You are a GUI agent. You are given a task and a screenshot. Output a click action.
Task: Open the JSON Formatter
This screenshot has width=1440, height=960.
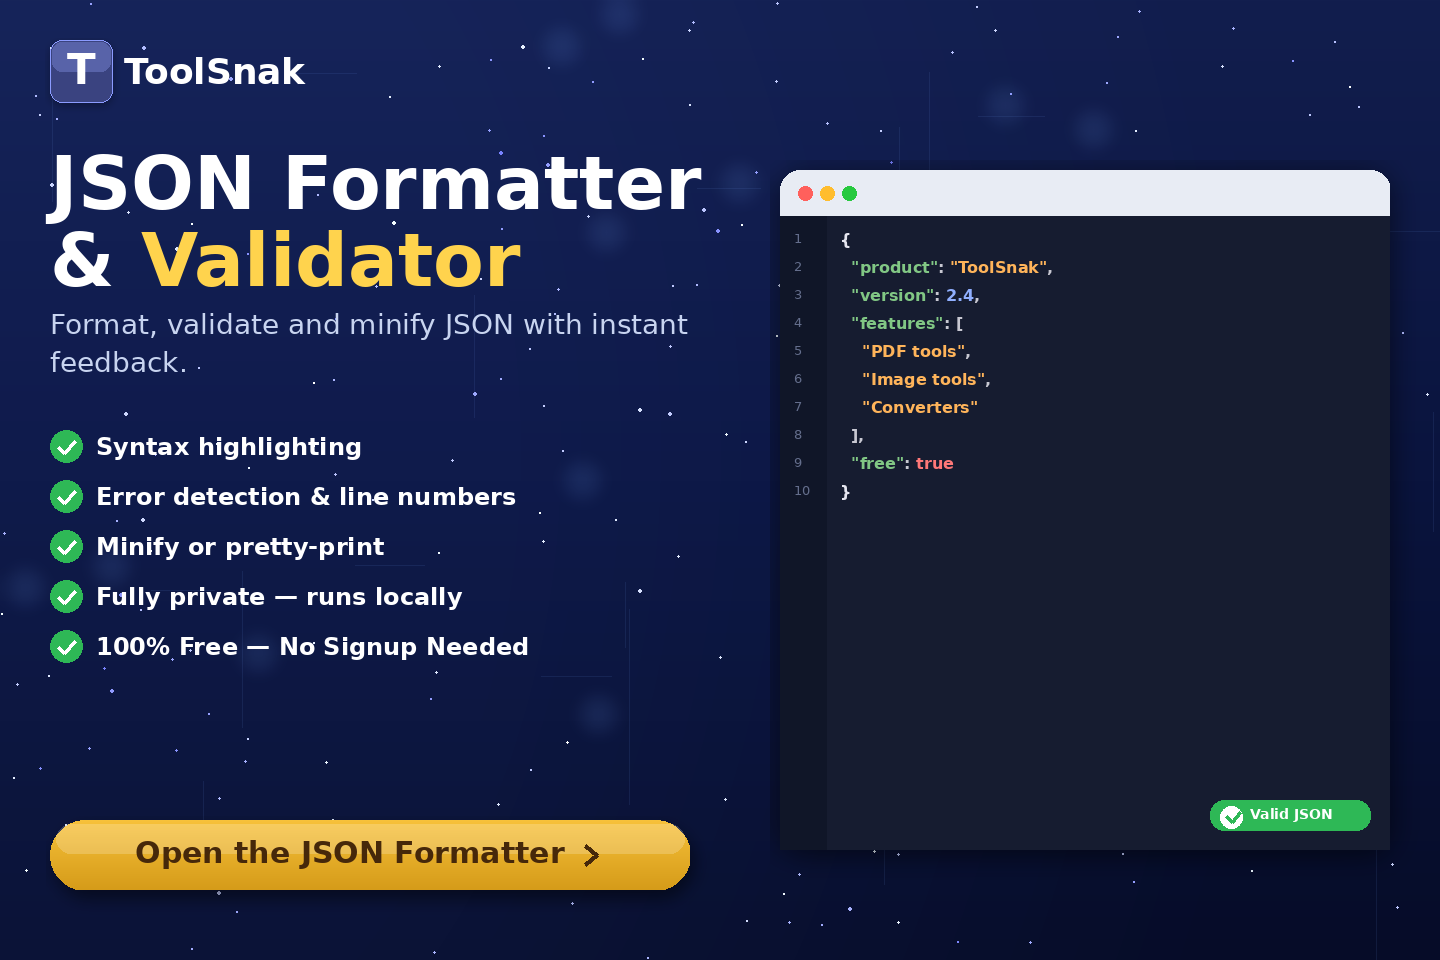coord(370,853)
